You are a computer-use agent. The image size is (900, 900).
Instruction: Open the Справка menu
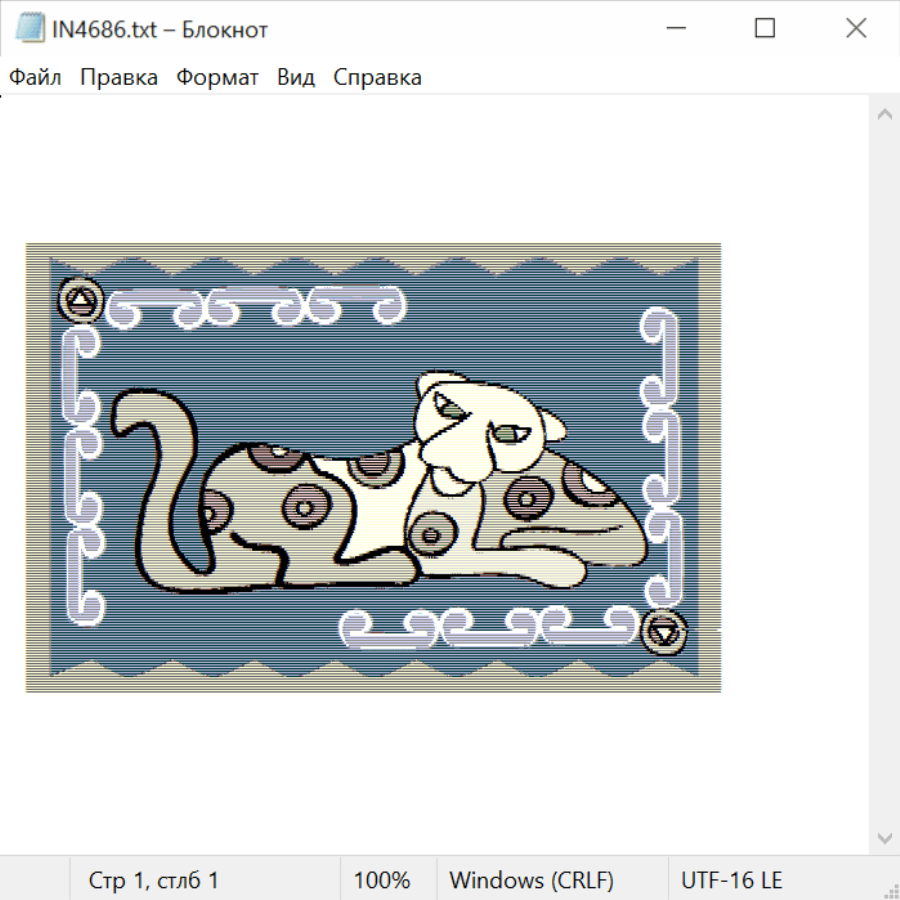[377, 77]
